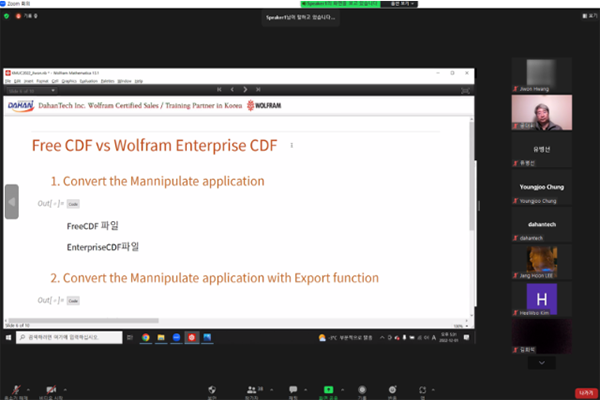This screenshot has width=600, height=400.
Task: Expand hidden tray icons caret
Action: (x=382, y=337)
